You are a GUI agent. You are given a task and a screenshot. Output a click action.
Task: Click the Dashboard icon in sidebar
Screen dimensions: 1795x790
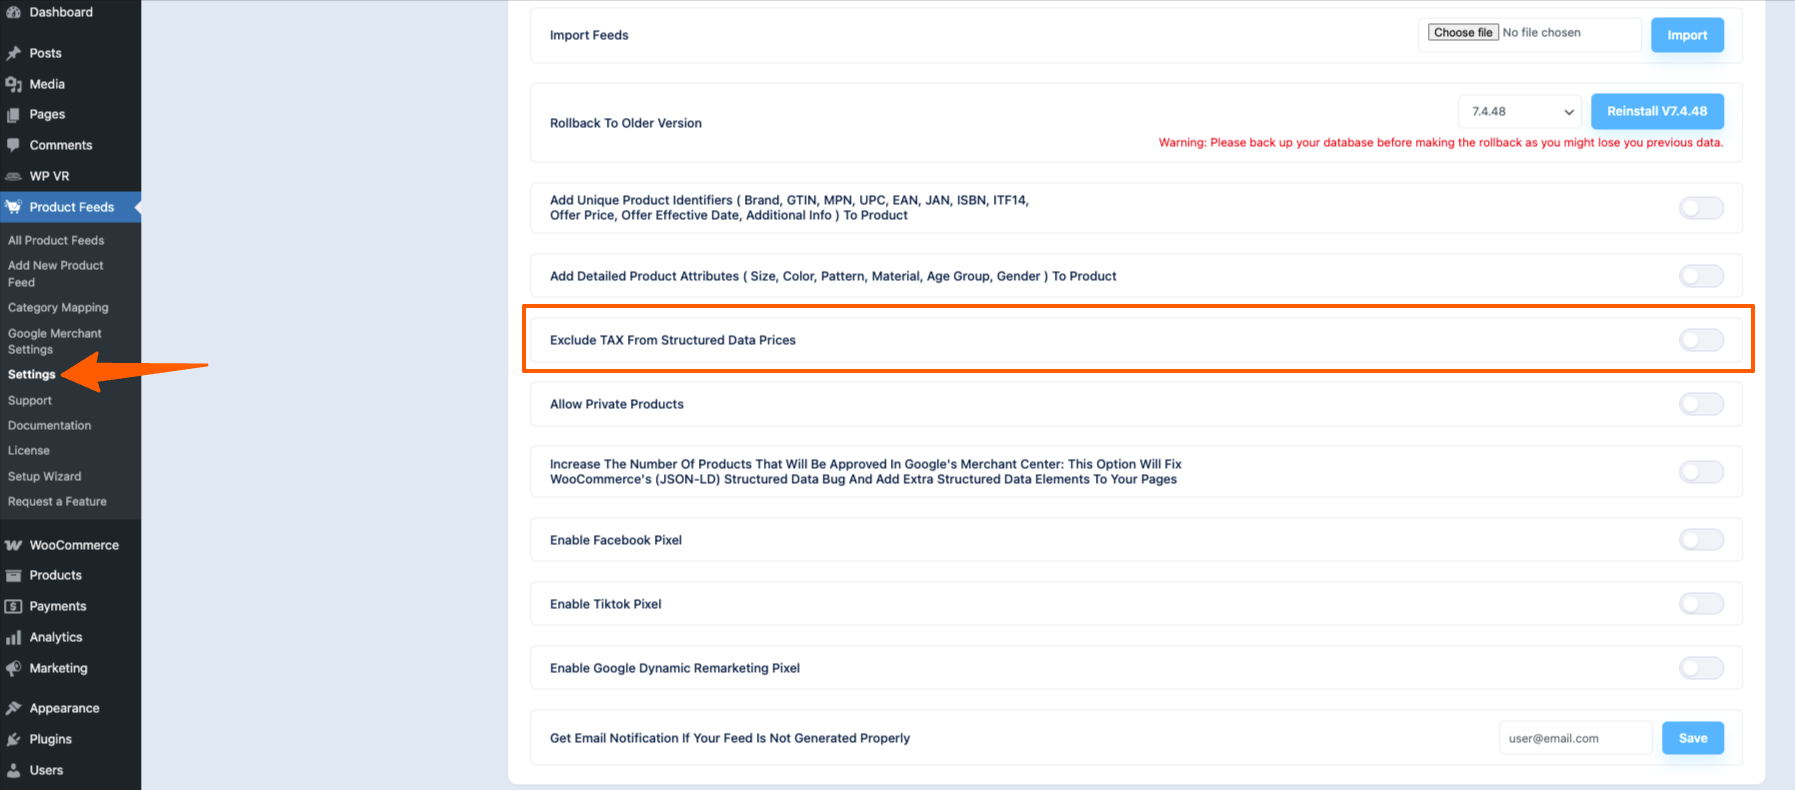click(x=13, y=12)
